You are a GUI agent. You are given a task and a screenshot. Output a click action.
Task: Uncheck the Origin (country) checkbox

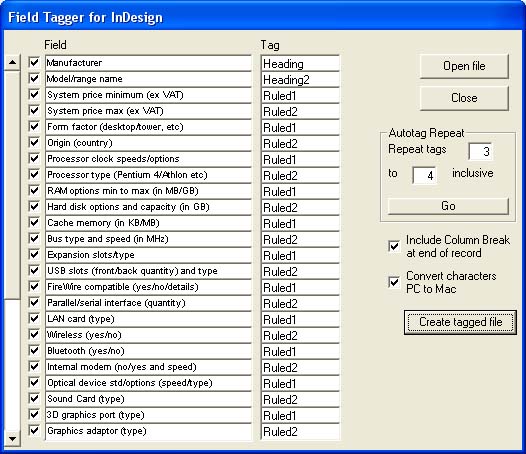(x=34, y=143)
